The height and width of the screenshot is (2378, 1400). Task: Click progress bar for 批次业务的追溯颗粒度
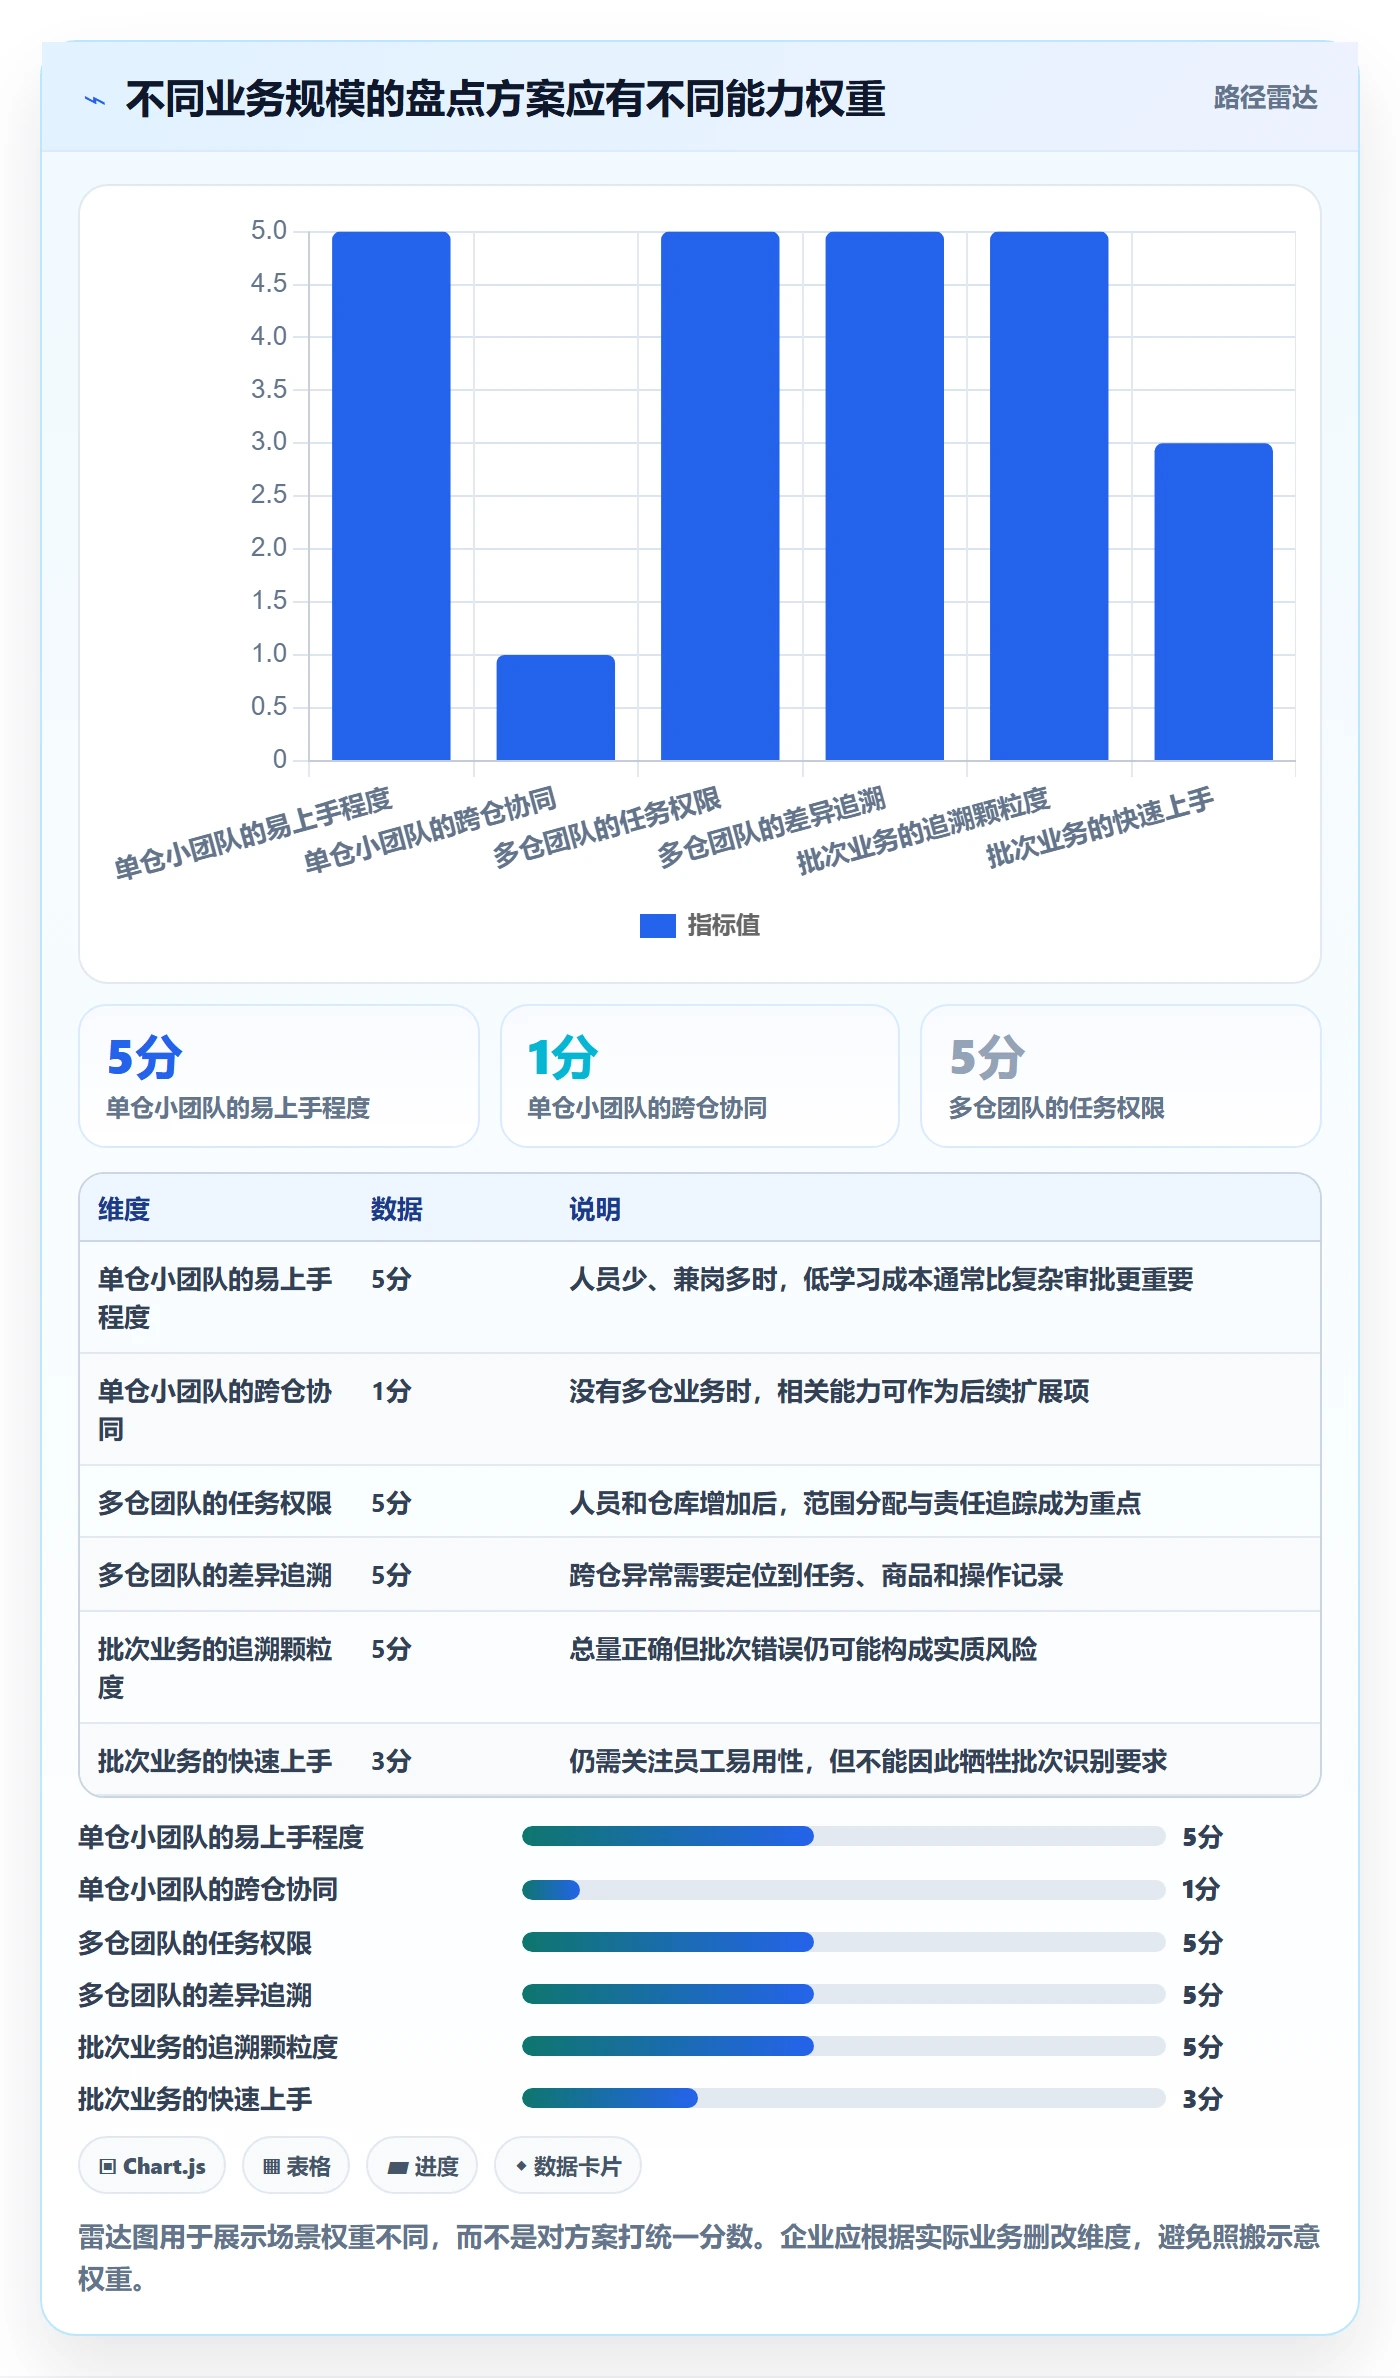(x=843, y=2046)
